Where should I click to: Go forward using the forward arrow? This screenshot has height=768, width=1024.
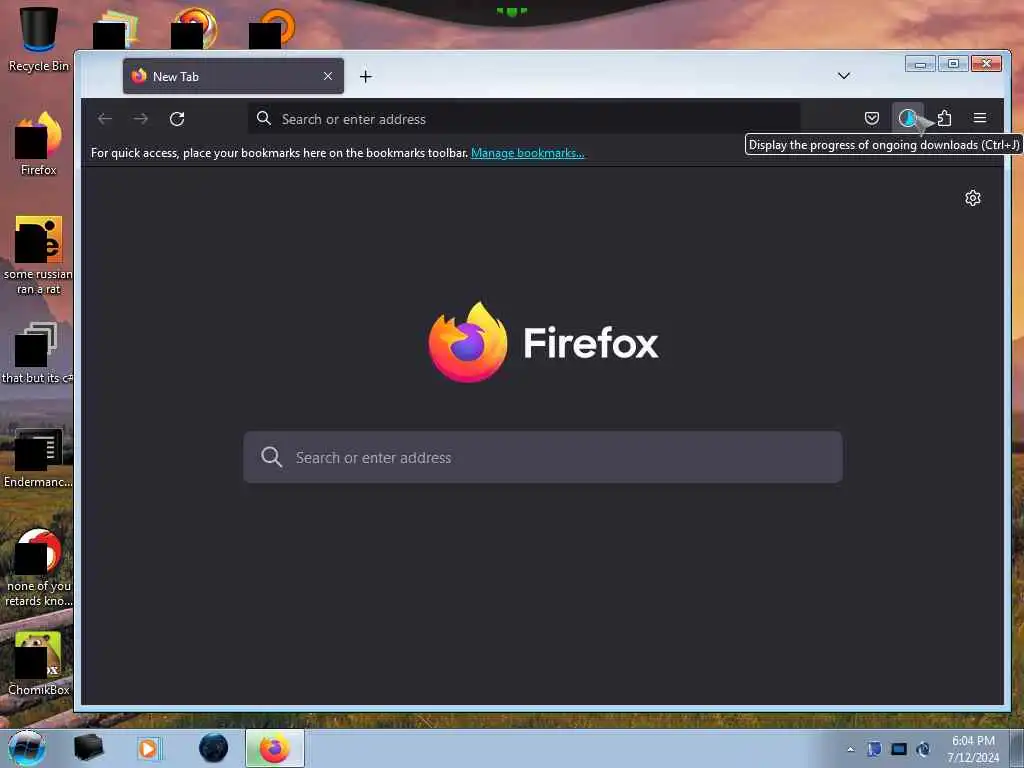[x=140, y=119]
